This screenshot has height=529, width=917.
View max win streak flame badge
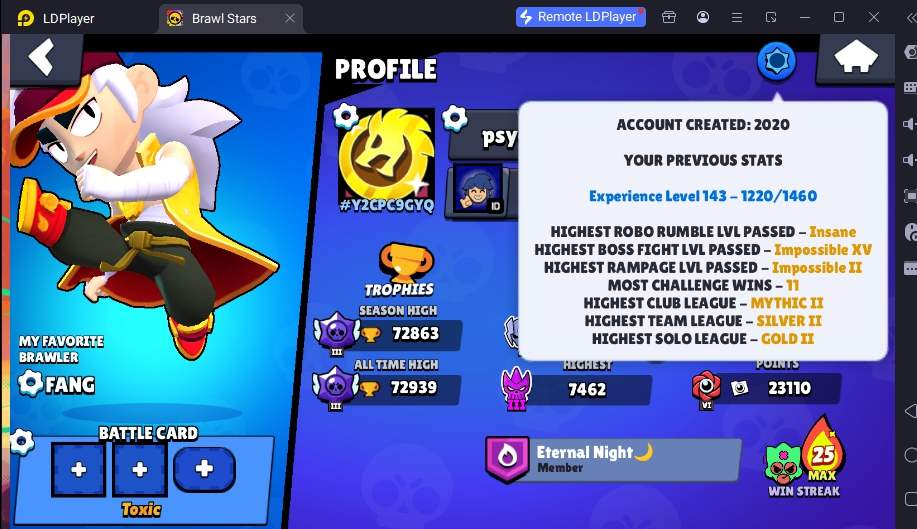click(822, 452)
